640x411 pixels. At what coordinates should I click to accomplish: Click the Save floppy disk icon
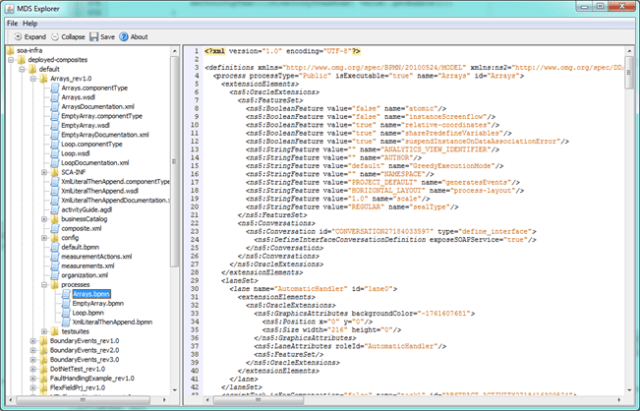94,37
